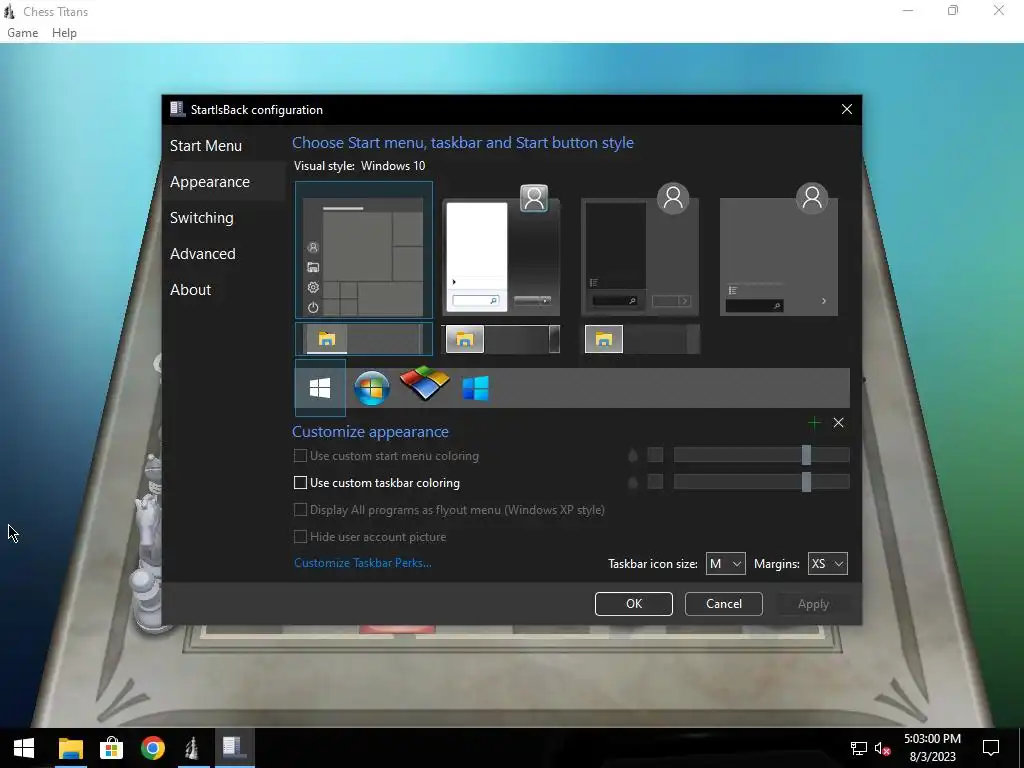Enable Use custom taskbar coloring
The image size is (1024, 768).
click(300, 483)
